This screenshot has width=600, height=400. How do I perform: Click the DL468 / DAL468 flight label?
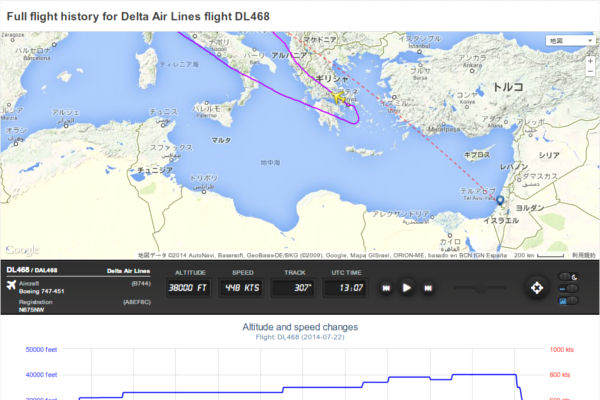coord(32,270)
